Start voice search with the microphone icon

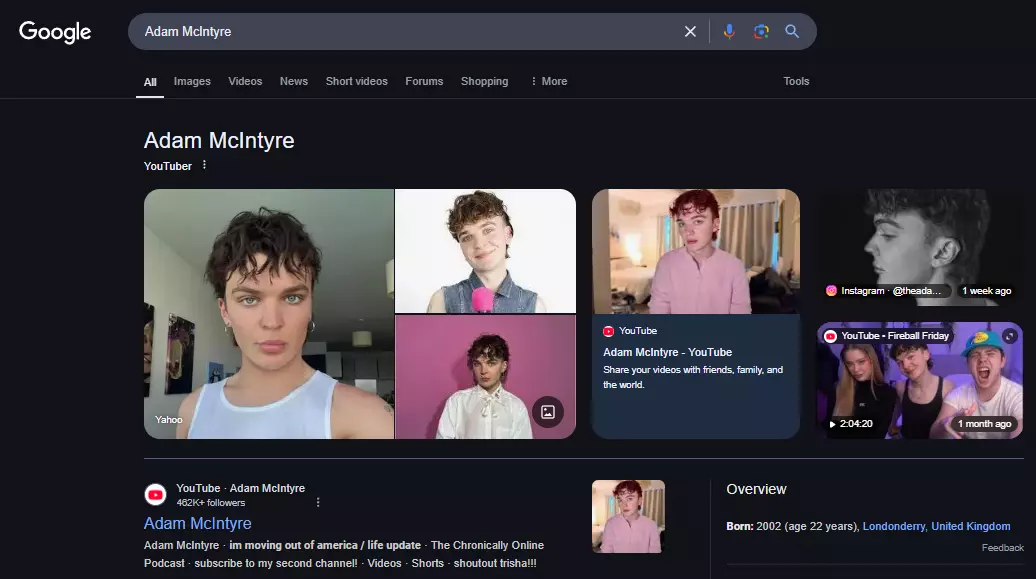click(x=729, y=32)
